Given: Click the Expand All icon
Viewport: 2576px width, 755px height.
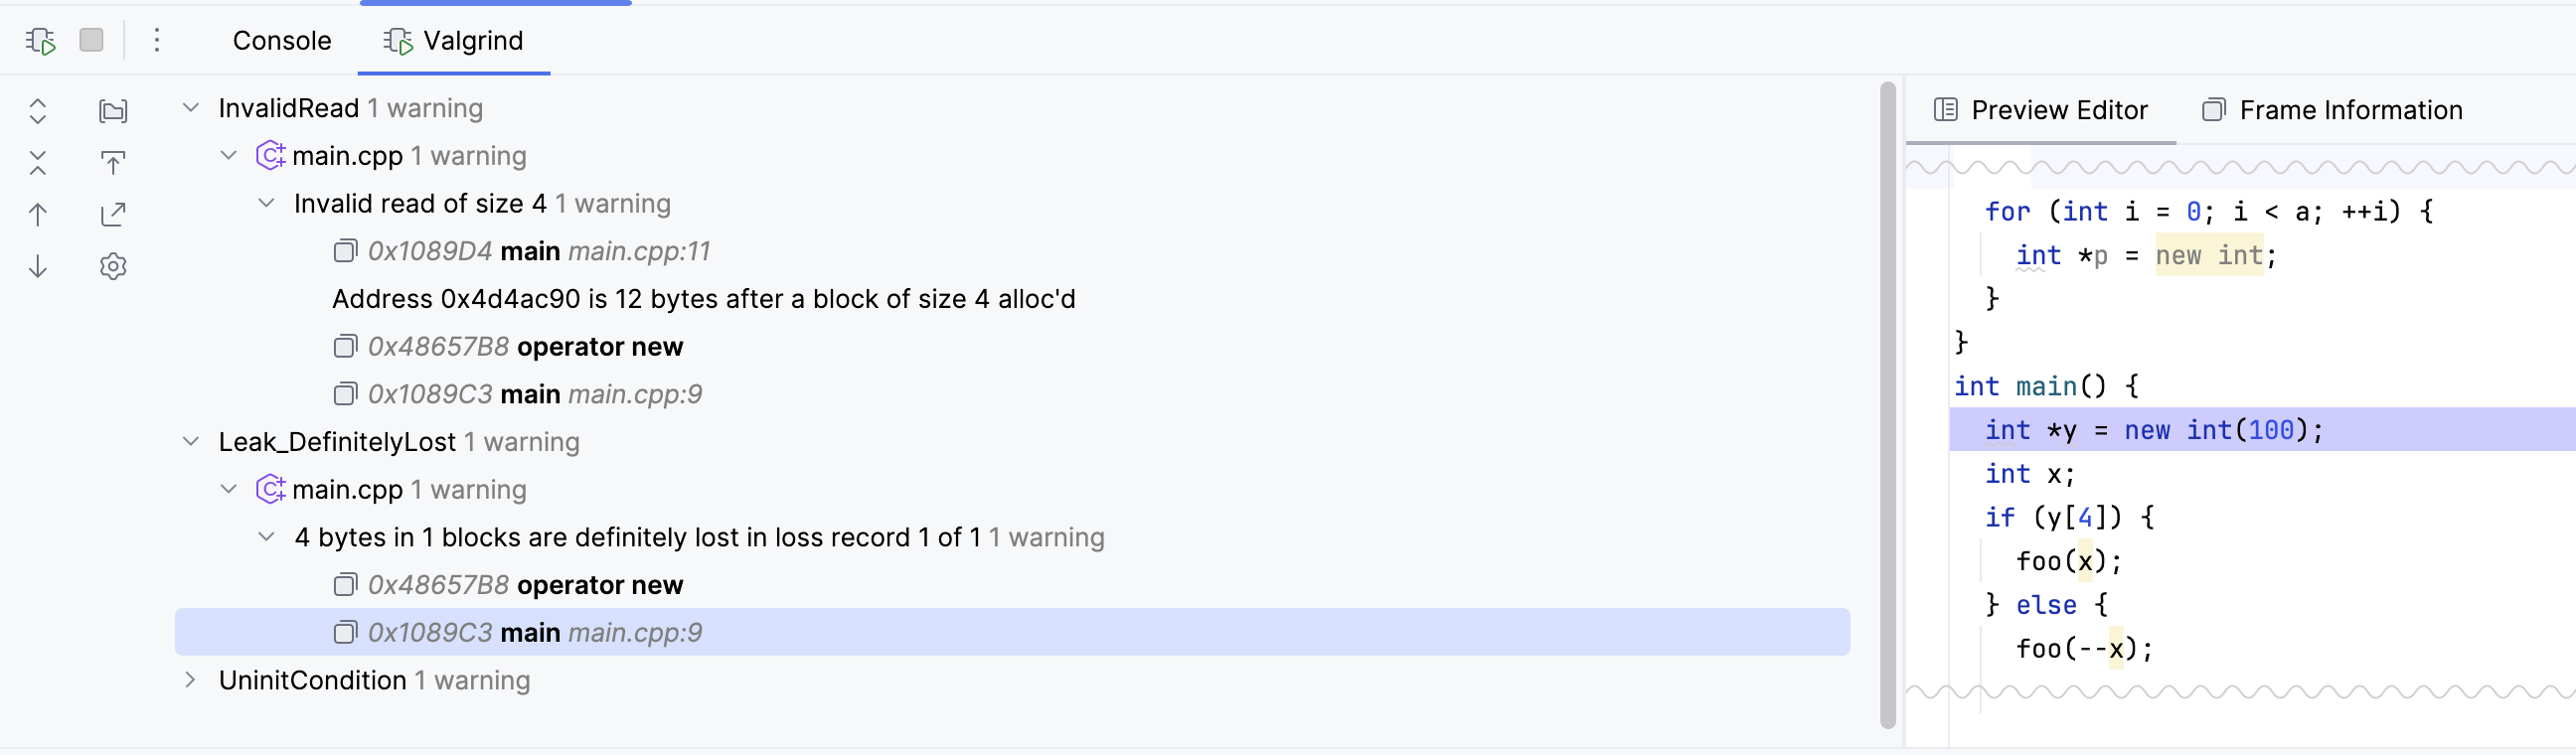Looking at the screenshot, I should (x=38, y=110).
